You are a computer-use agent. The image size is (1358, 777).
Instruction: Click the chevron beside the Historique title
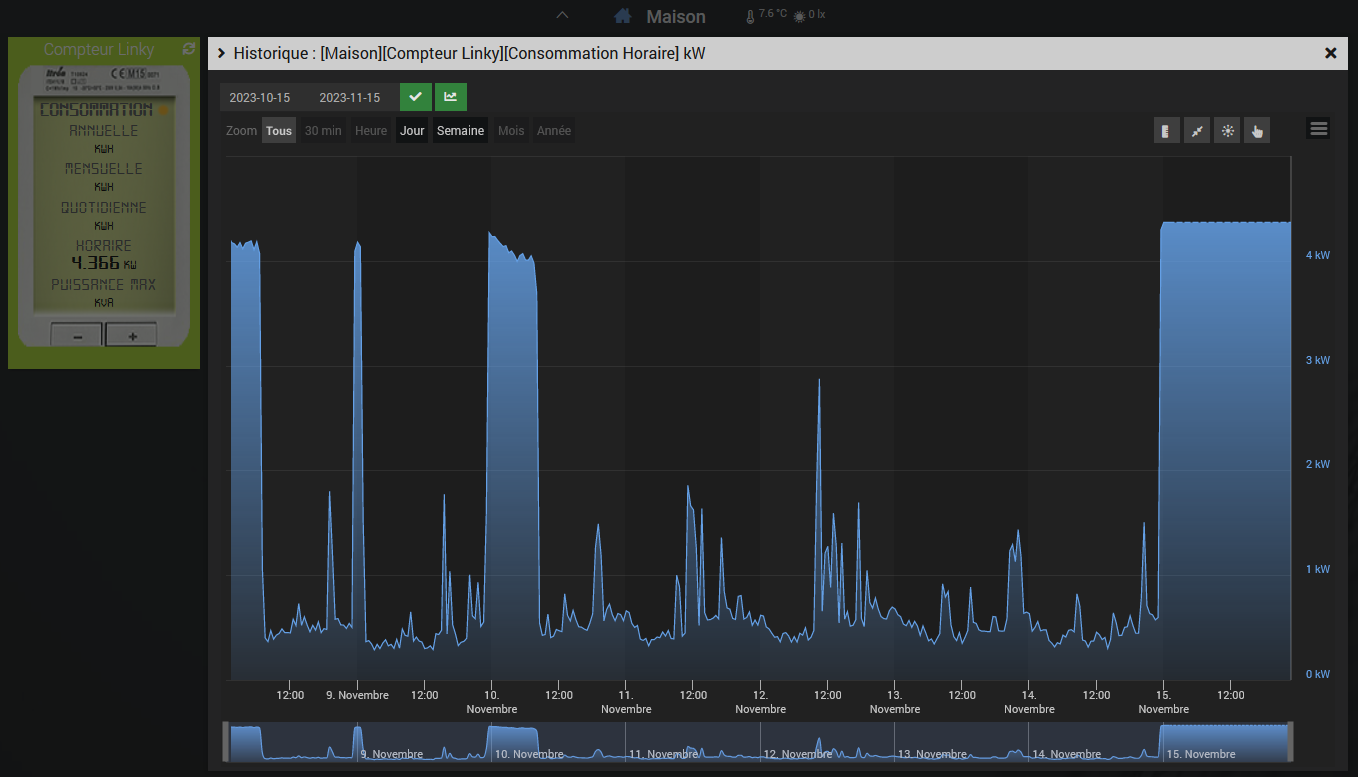click(x=222, y=53)
